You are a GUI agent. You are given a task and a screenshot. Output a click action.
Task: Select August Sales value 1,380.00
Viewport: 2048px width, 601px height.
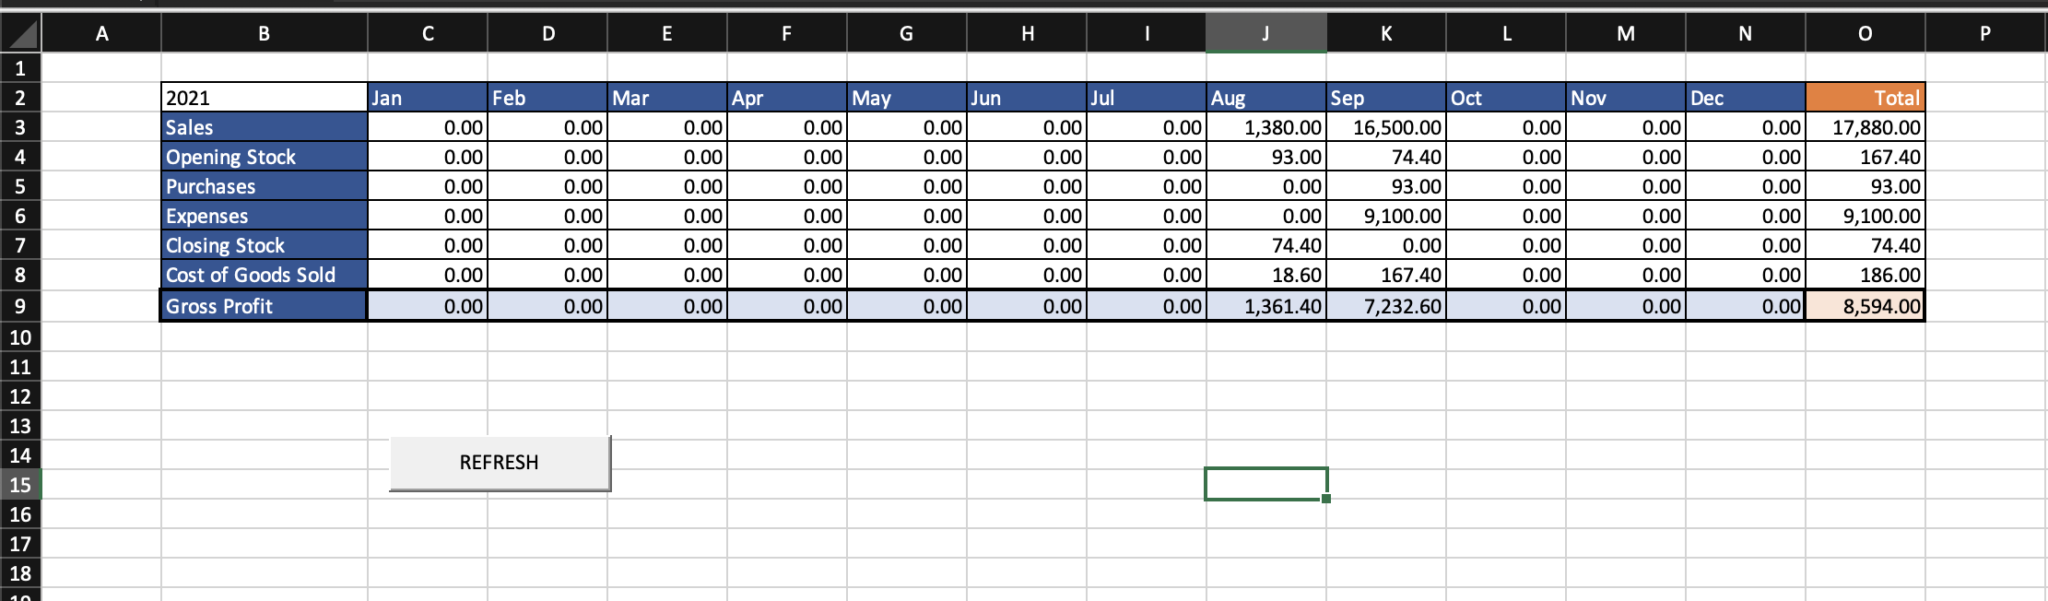pos(1266,128)
